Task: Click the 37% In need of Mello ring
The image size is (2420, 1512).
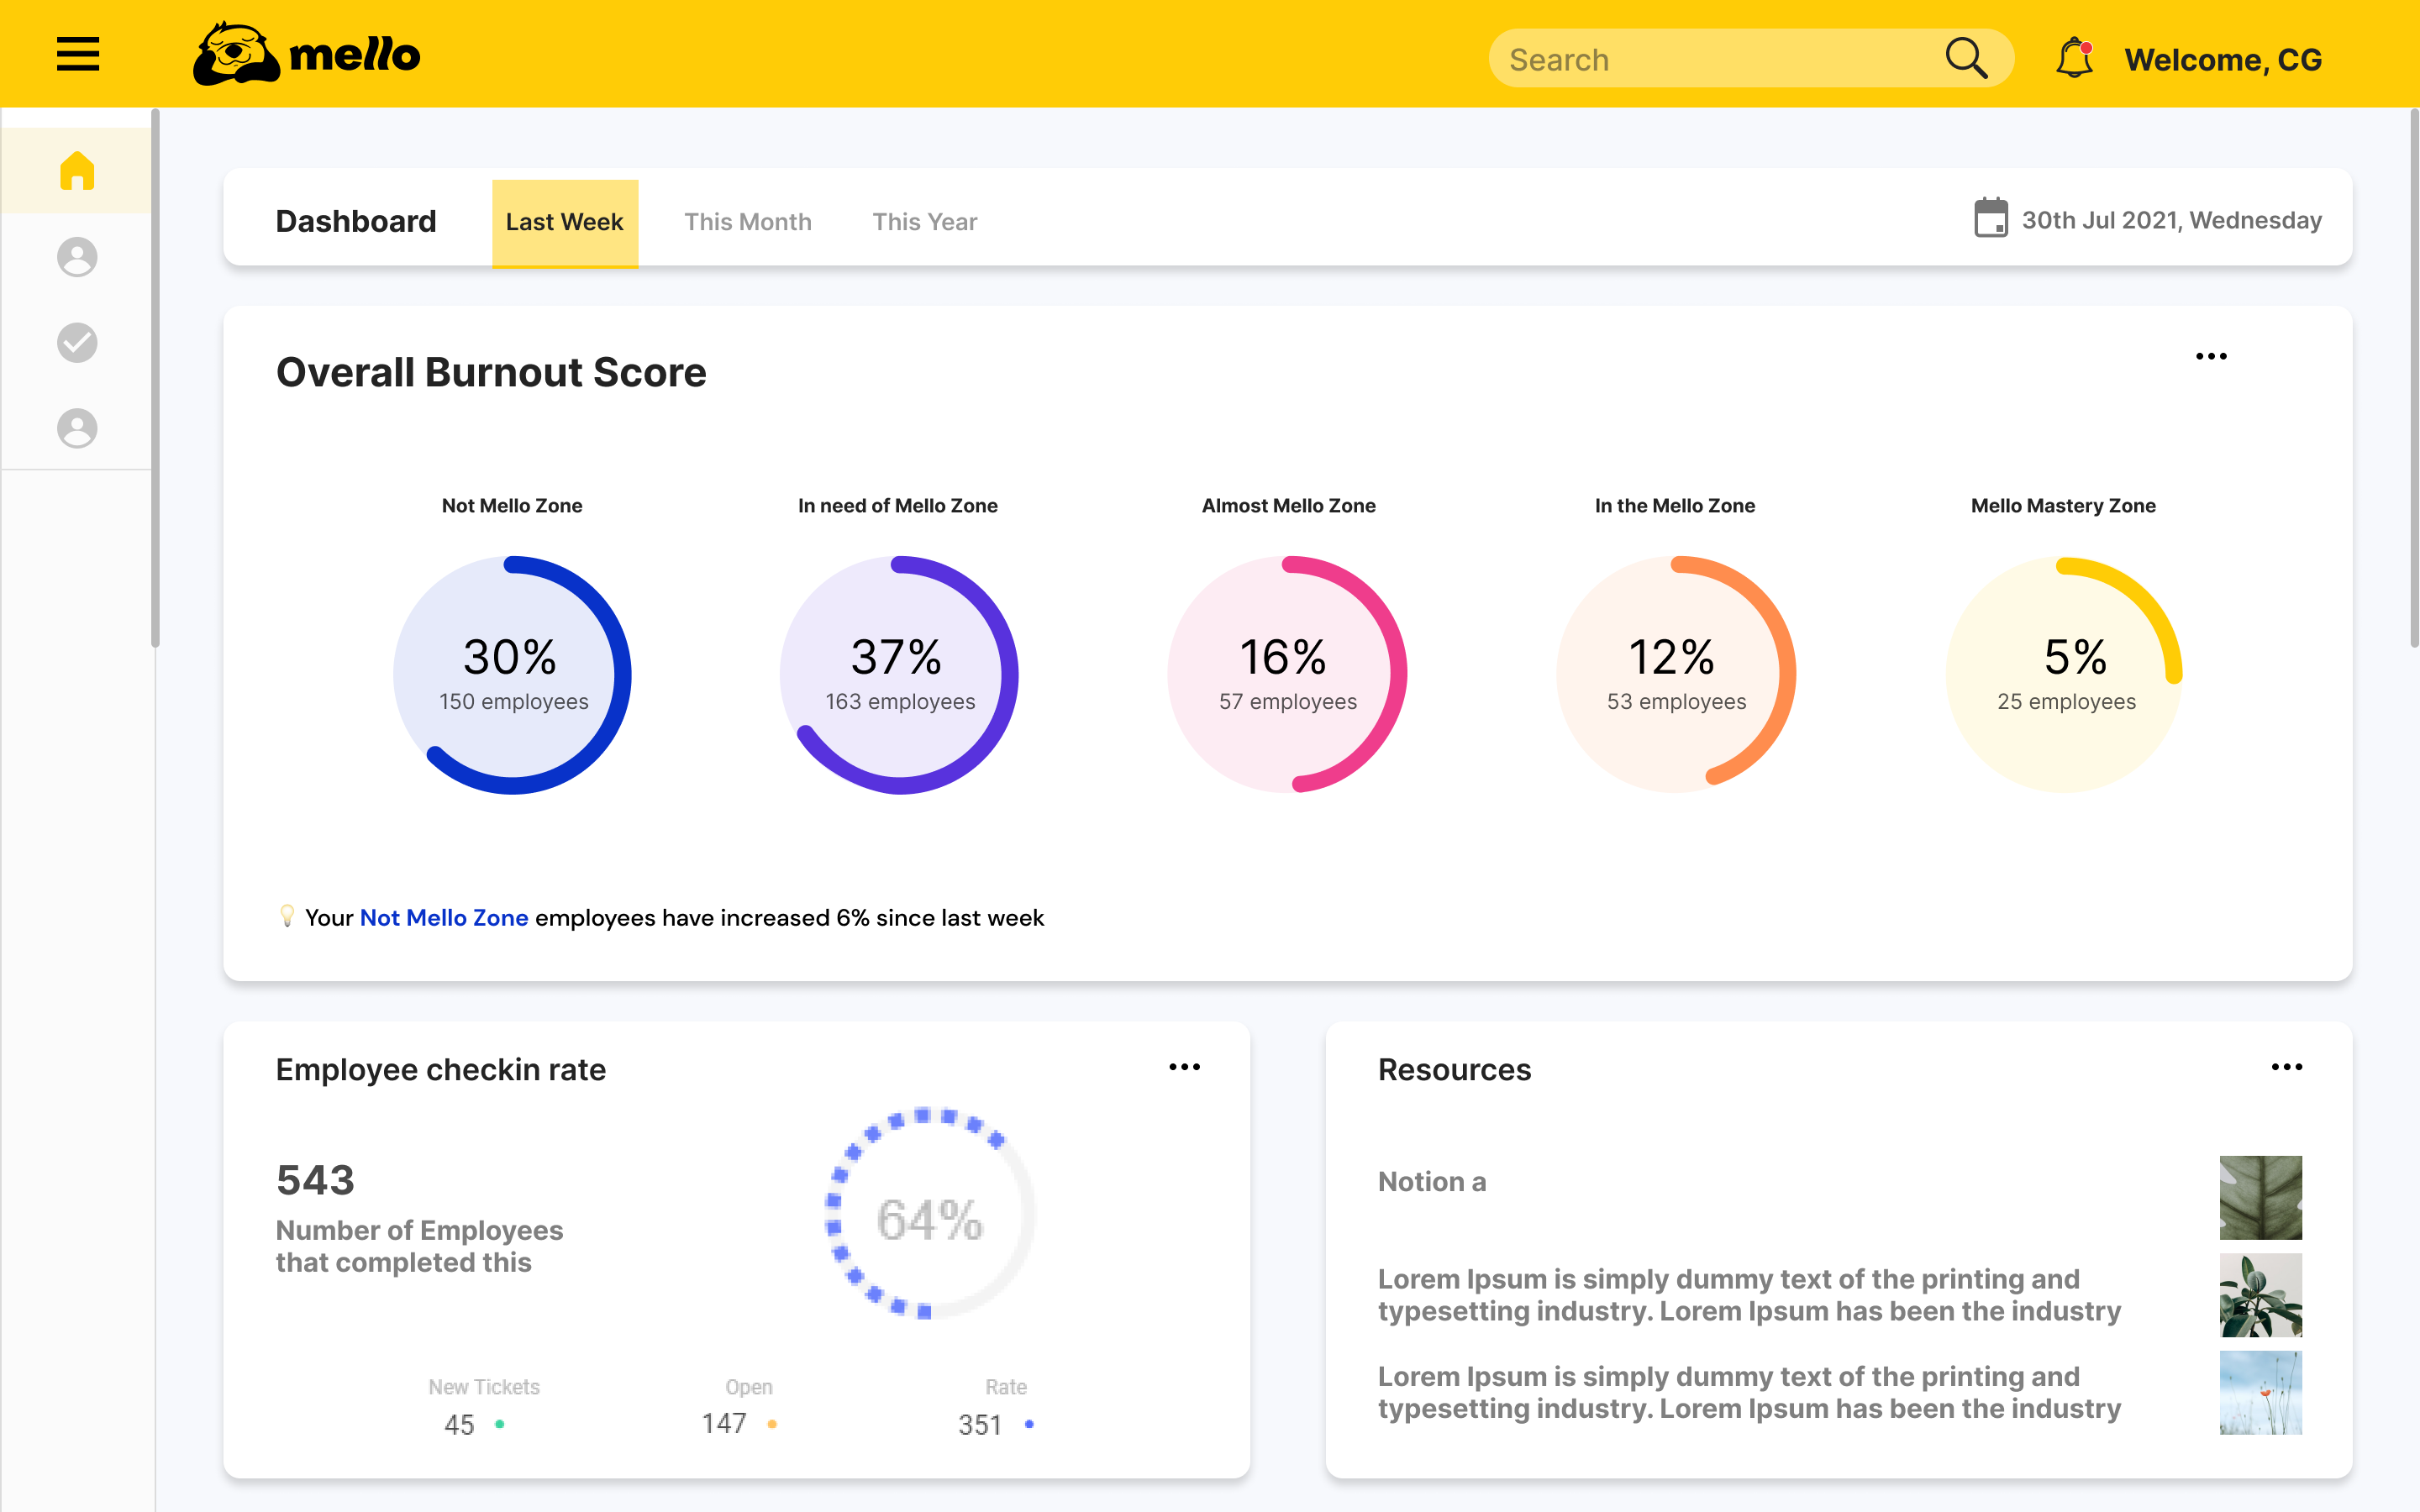Action: click(x=899, y=675)
